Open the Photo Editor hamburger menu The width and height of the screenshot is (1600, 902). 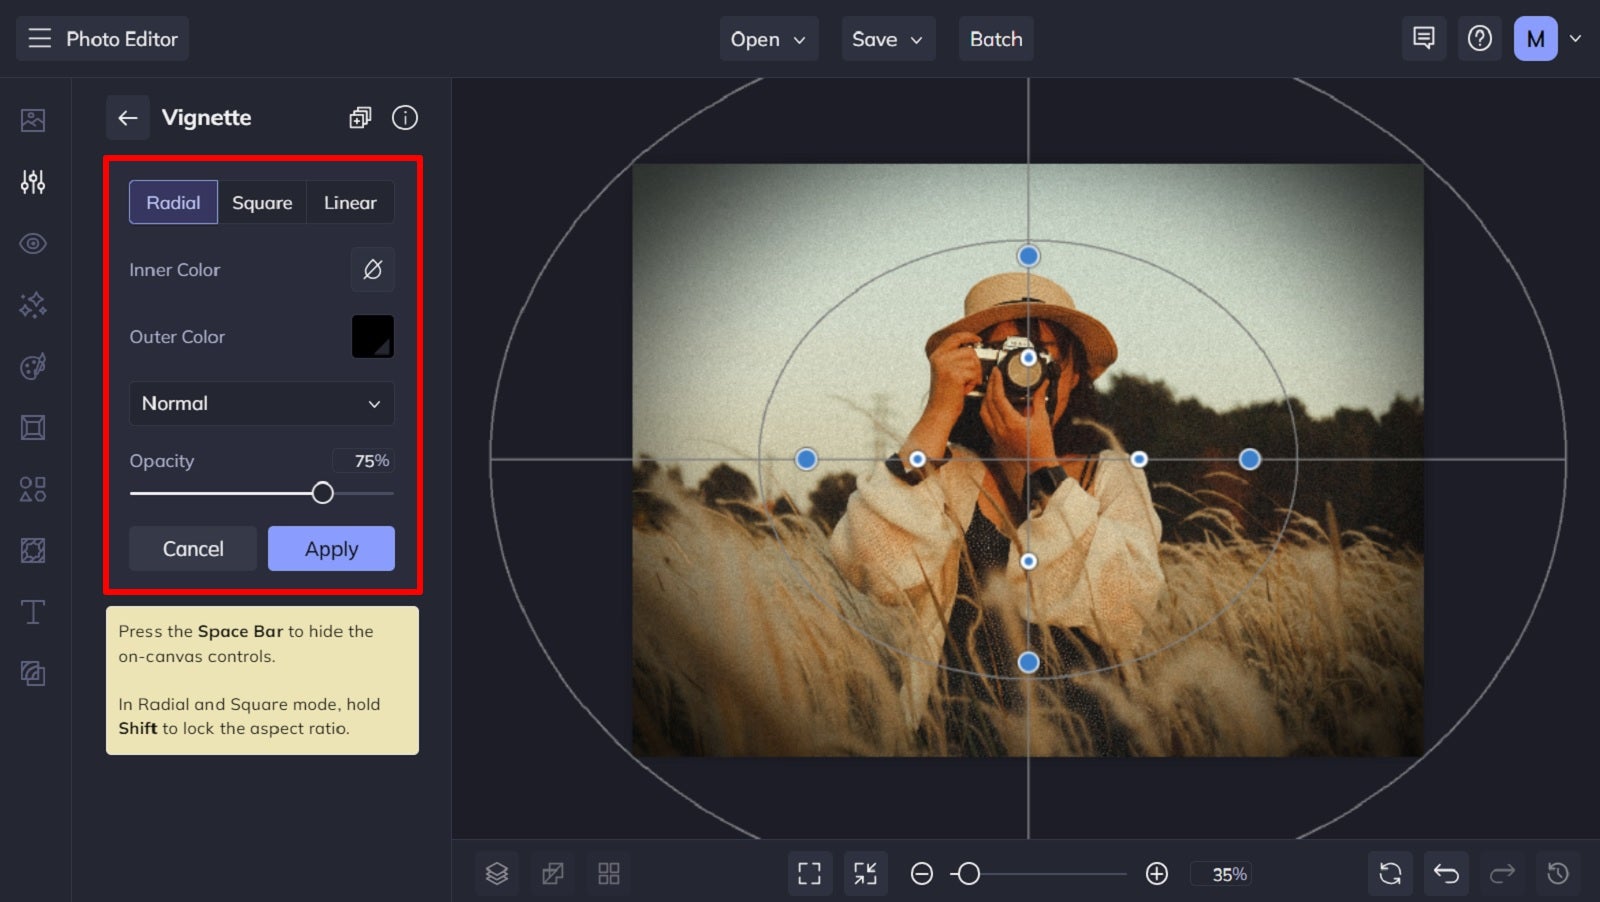39,38
